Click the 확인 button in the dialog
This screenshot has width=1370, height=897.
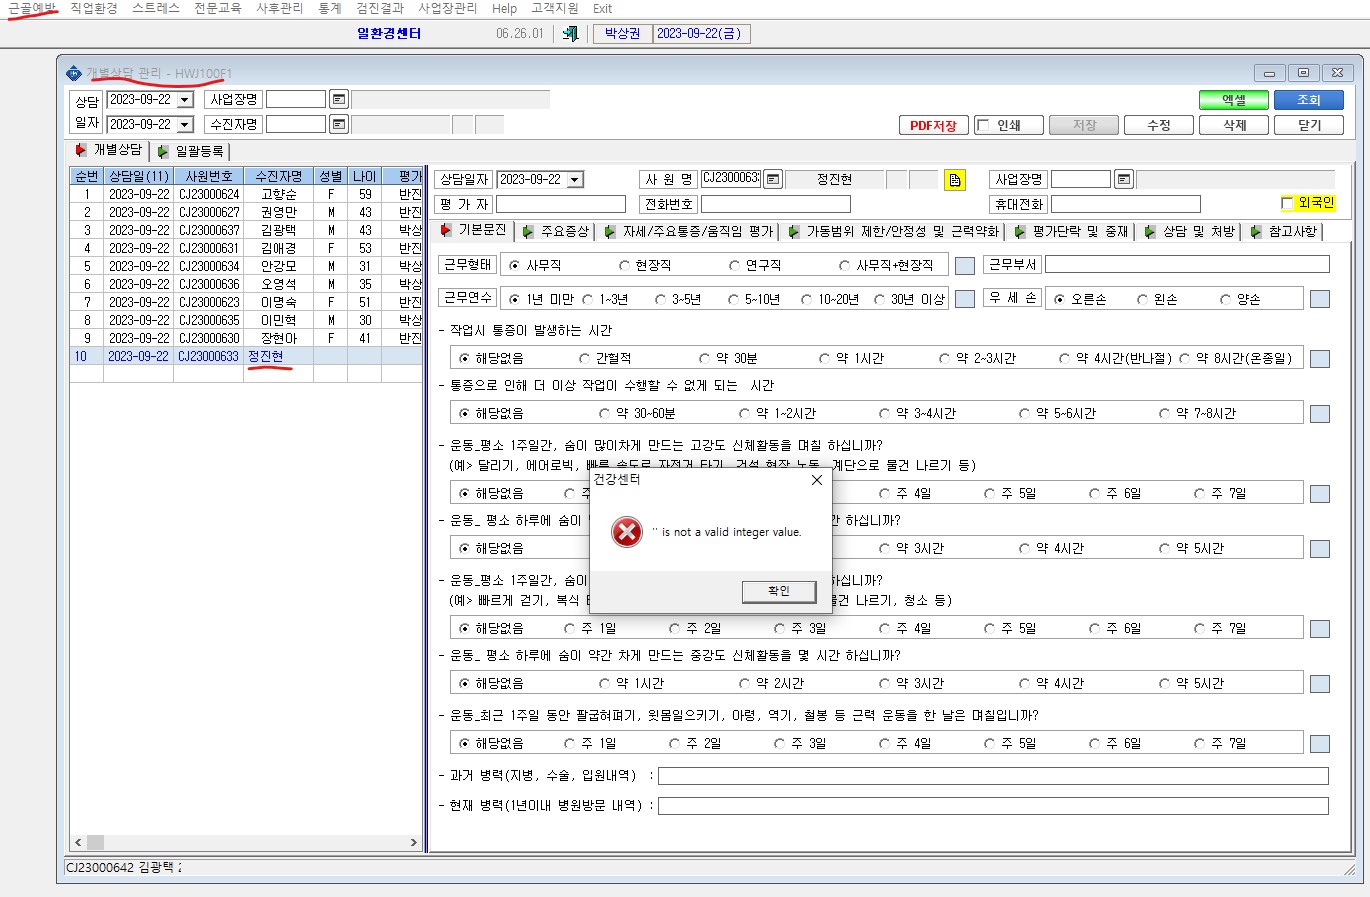click(x=779, y=591)
